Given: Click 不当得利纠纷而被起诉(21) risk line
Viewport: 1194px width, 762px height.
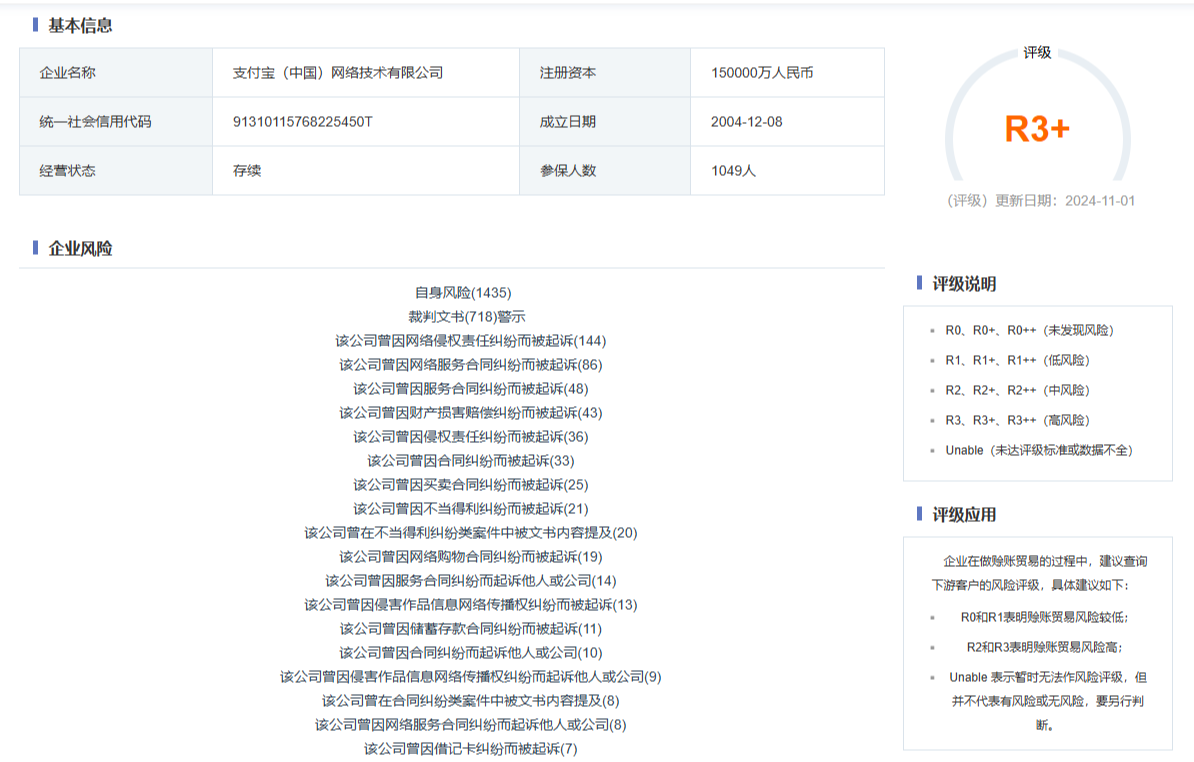Looking at the screenshot, I should tap(471, 509).
